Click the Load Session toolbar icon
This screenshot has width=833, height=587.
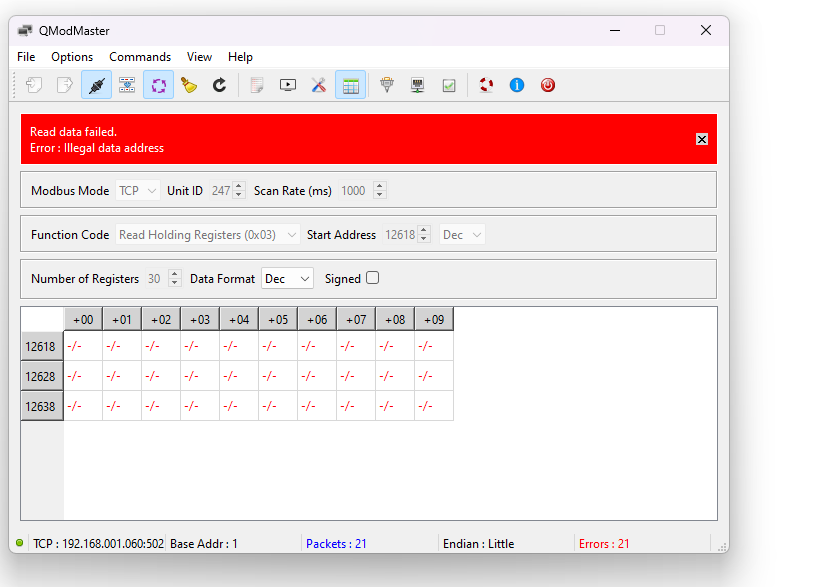point(34,85)
